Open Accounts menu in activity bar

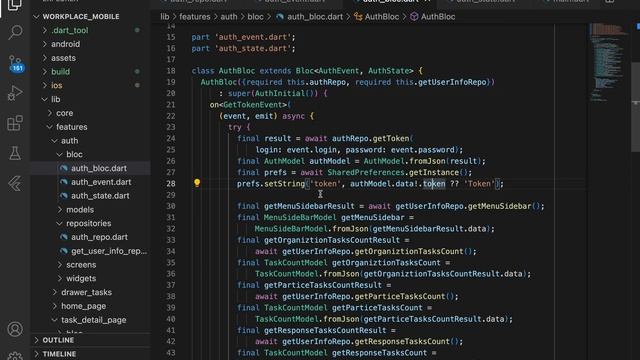point(15,329)
